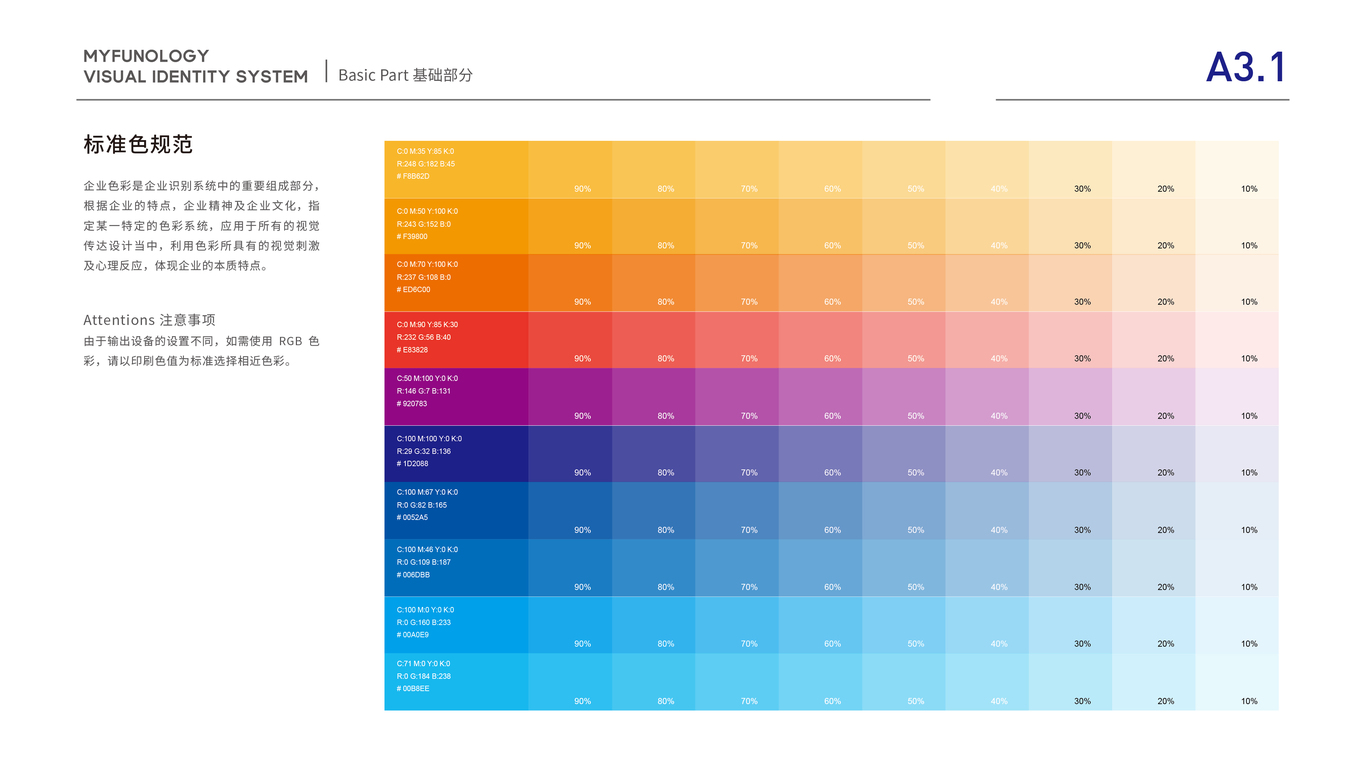Select the 60% tint in 1D2088 row
This screenshot has width=1366, height=768.
pos(820,454)
